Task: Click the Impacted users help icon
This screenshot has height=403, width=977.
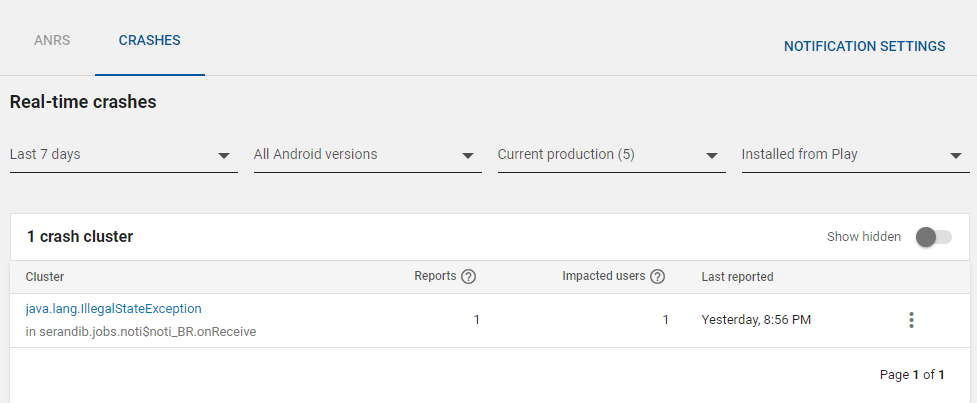Action: 658,277
